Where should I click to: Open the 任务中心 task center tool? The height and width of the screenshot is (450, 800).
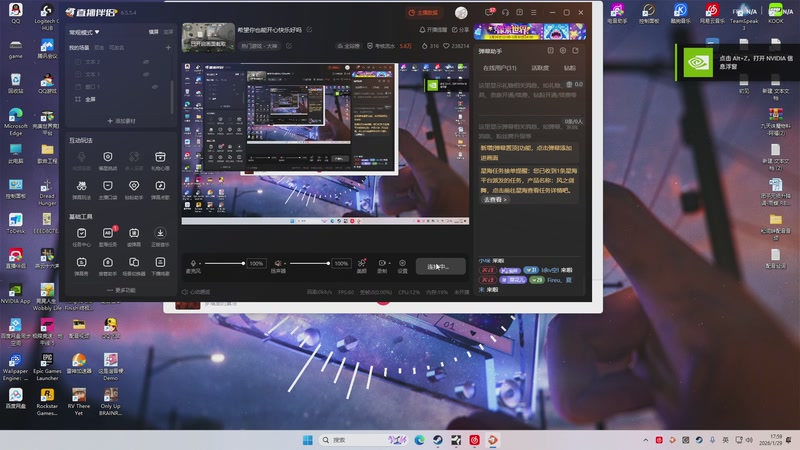click(81, 237)
